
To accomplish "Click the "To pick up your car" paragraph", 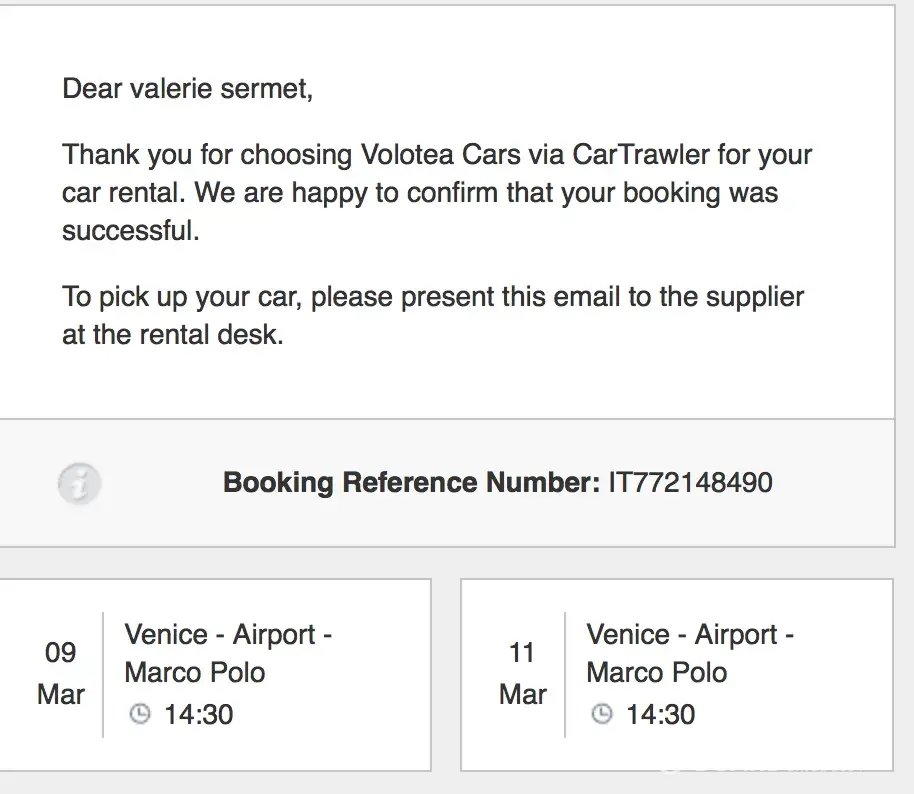I will pyautogui.click(x=433, y=297).
